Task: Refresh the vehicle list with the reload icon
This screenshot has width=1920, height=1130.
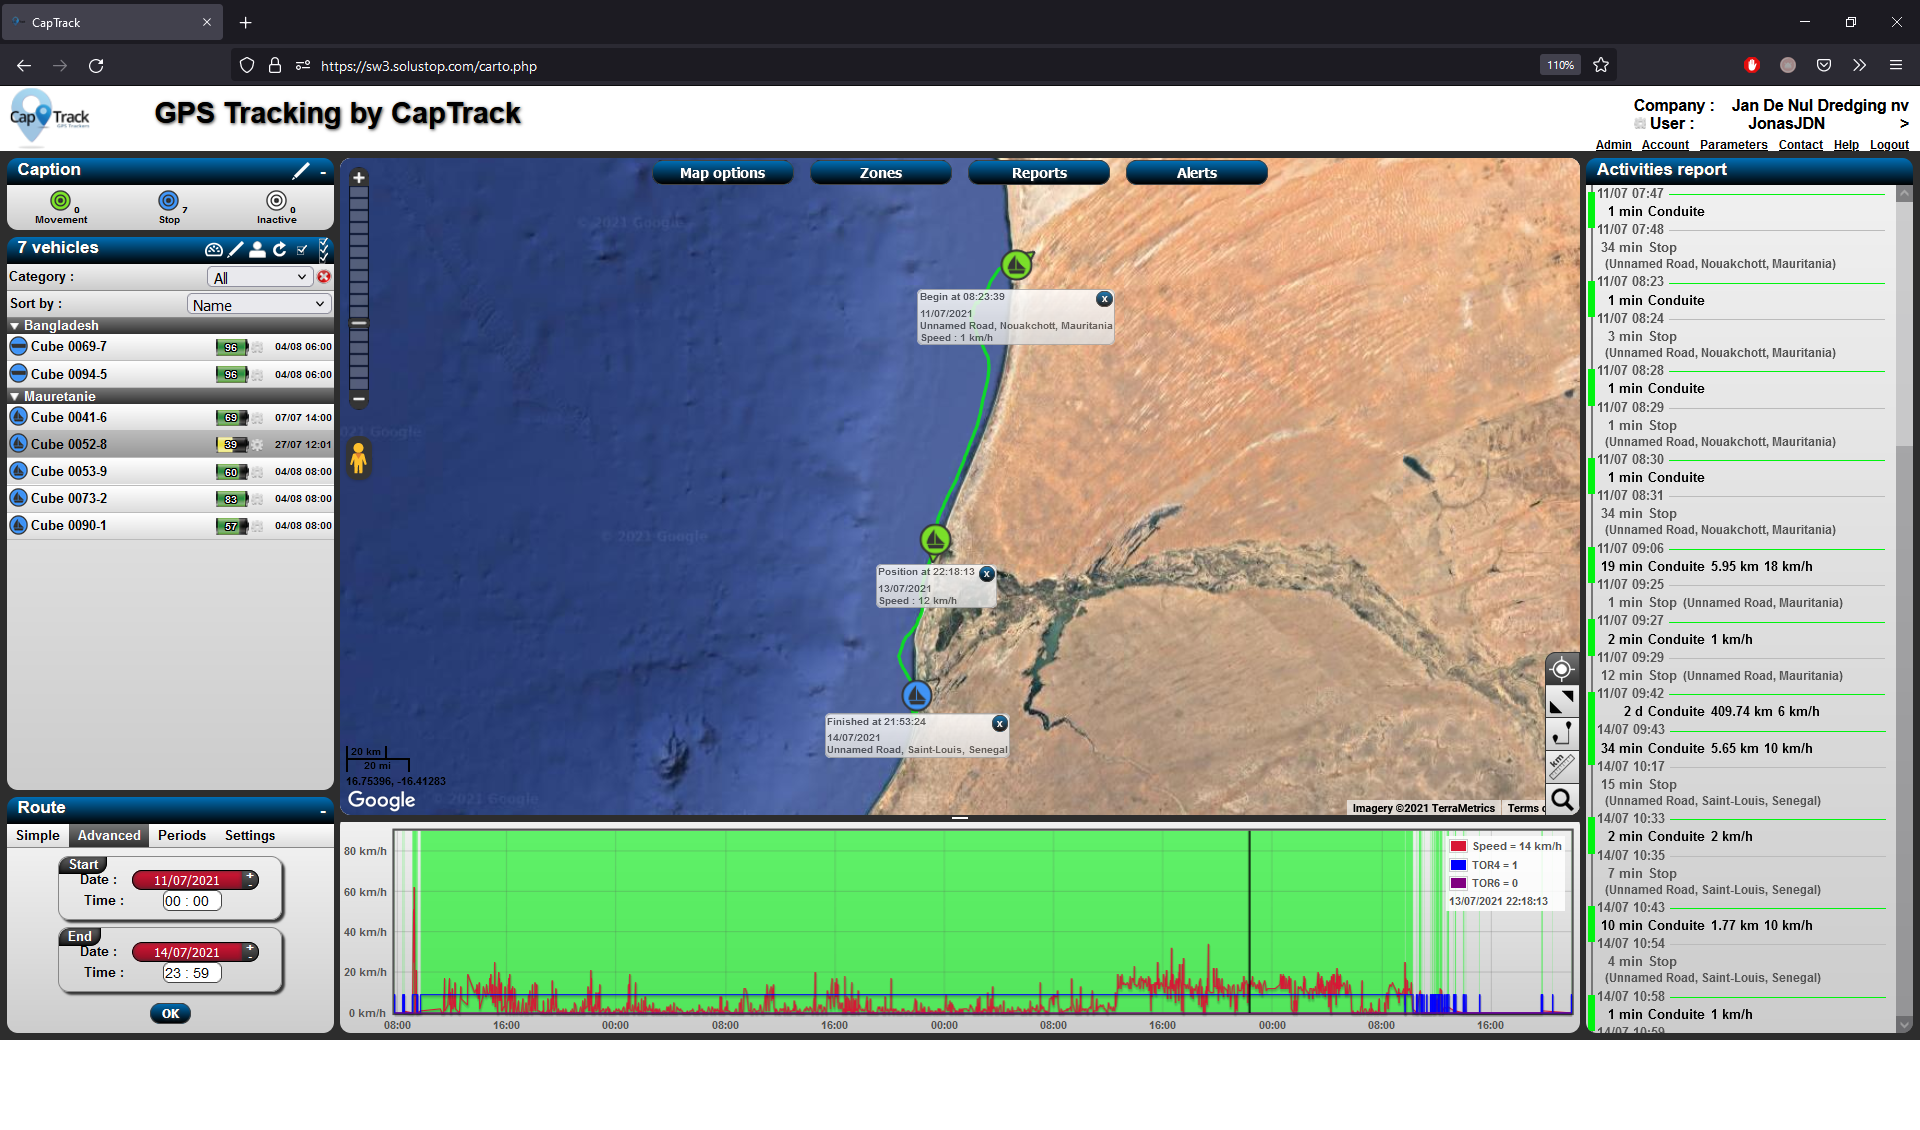Action: tap(280, 249)
